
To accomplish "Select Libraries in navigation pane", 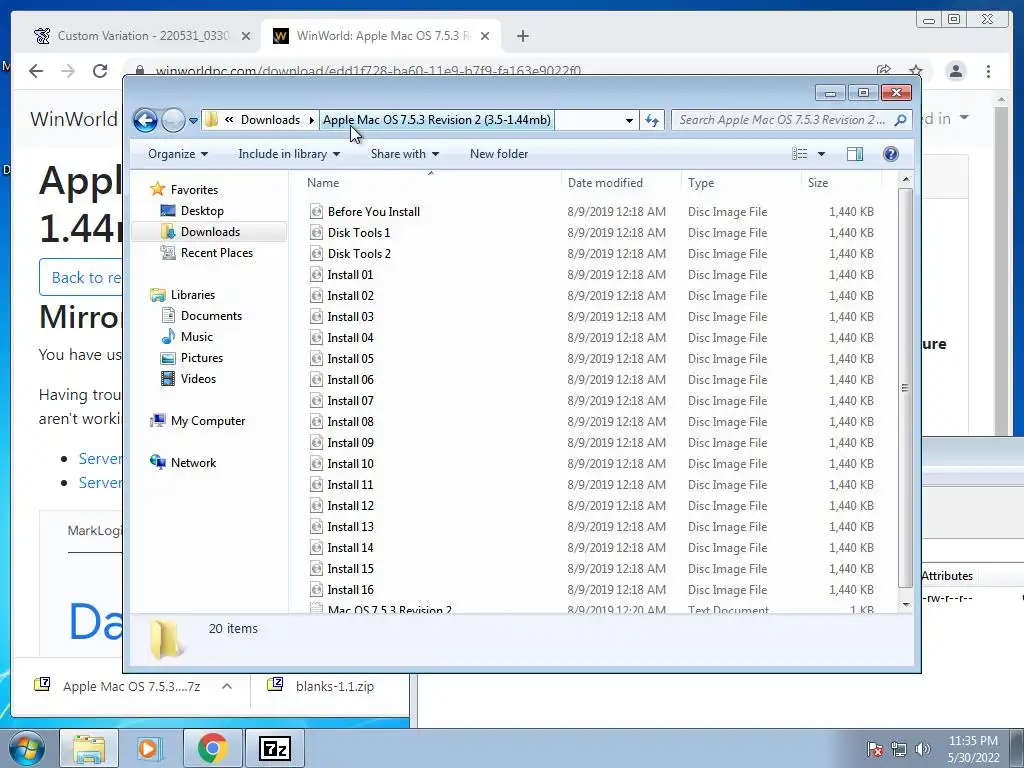I will point(192,295).
